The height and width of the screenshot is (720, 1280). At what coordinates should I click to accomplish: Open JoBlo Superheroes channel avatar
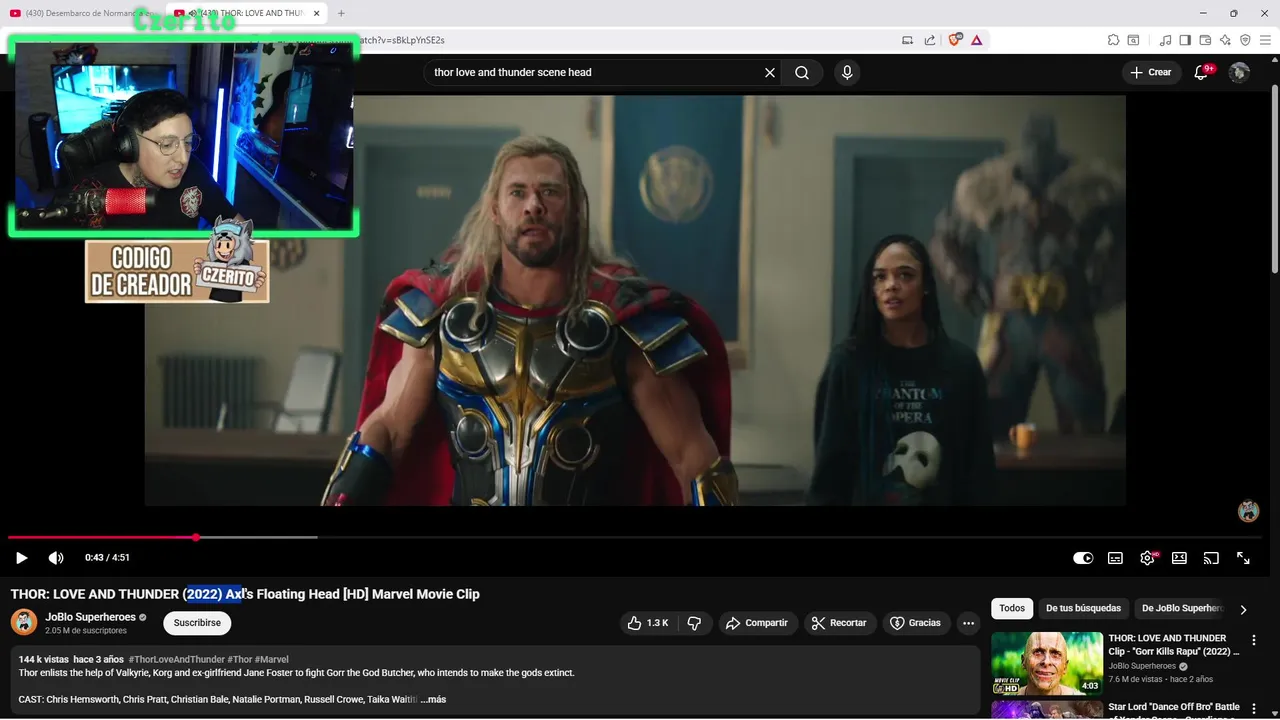[x=24, y=622]
